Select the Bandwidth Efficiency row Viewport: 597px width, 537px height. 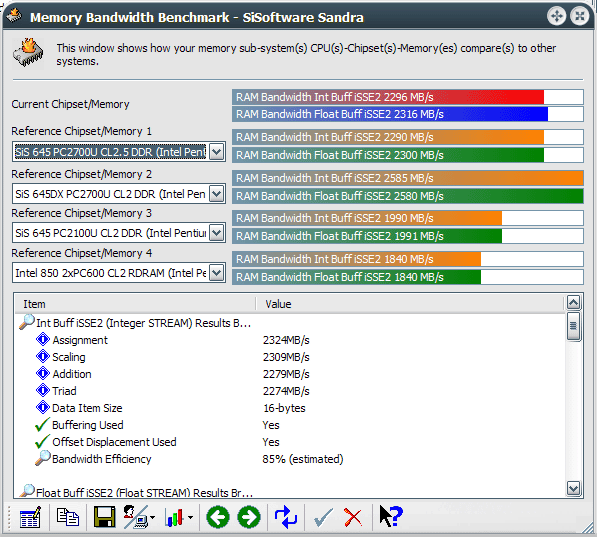coord(290,459)
